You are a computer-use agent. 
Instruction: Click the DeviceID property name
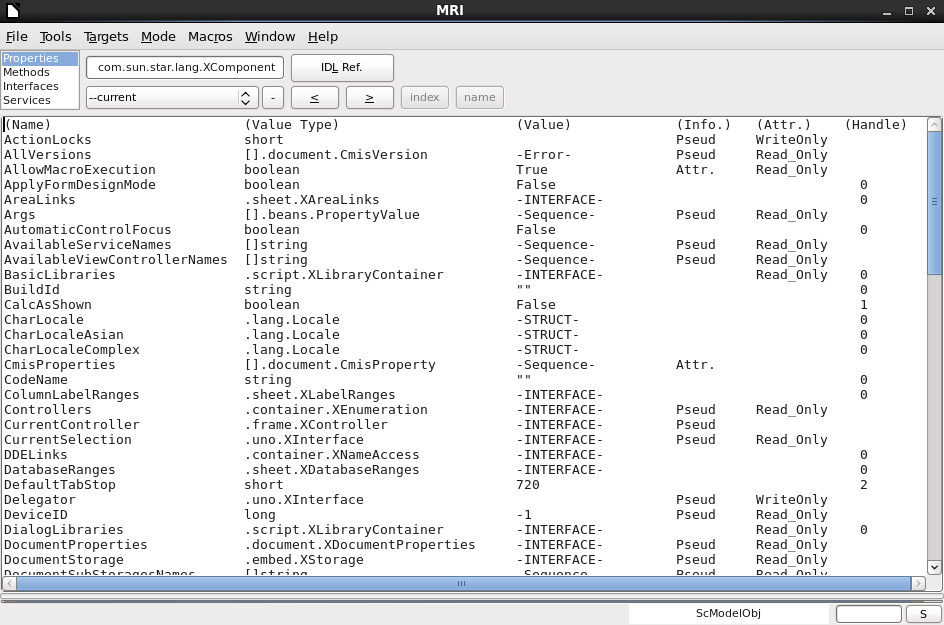pos(36,515)
